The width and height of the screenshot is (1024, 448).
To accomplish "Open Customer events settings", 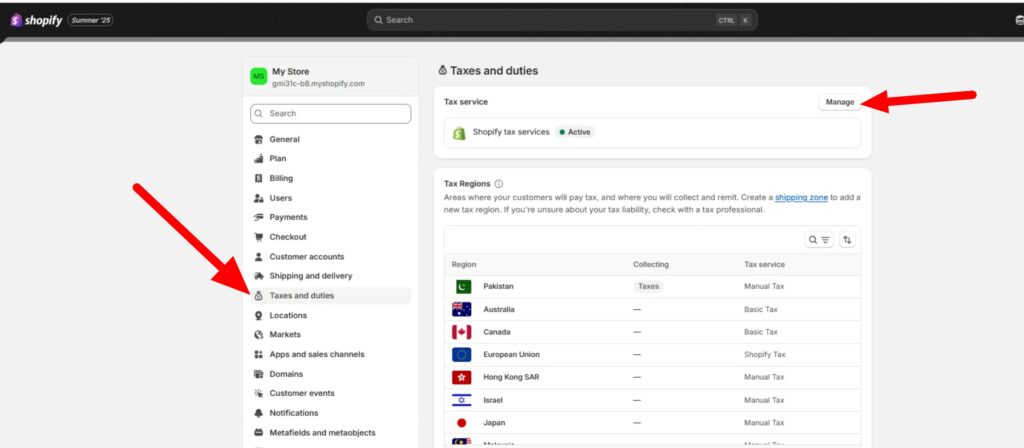I will (x=330, y=393).
